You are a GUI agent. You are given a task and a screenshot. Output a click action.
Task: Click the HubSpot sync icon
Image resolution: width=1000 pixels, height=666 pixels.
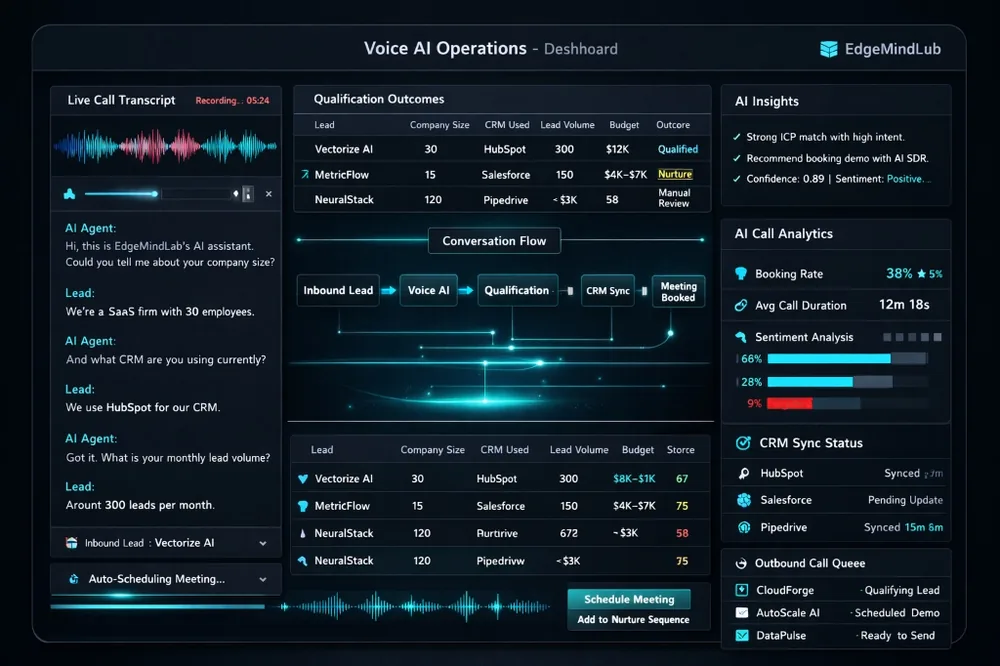click(744, 473)
